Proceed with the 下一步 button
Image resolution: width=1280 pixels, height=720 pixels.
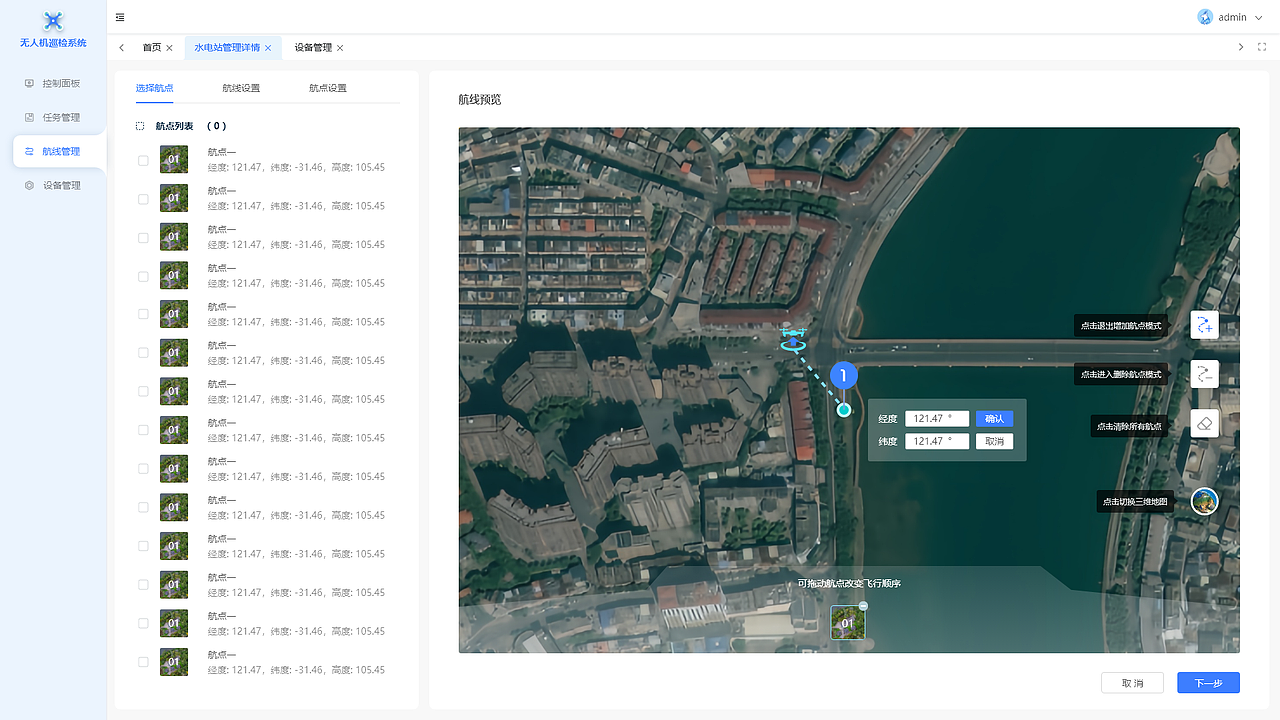[x=1208, y=683]
